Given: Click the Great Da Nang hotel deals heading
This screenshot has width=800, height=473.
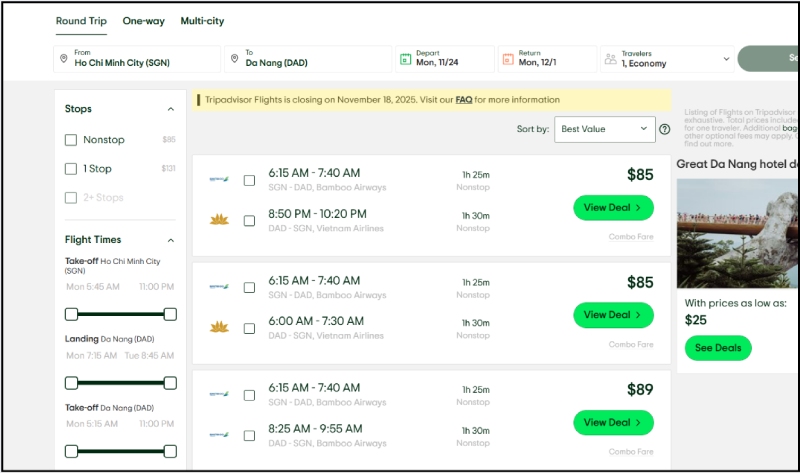Looking at the screenshot, I should coord(738,164).
